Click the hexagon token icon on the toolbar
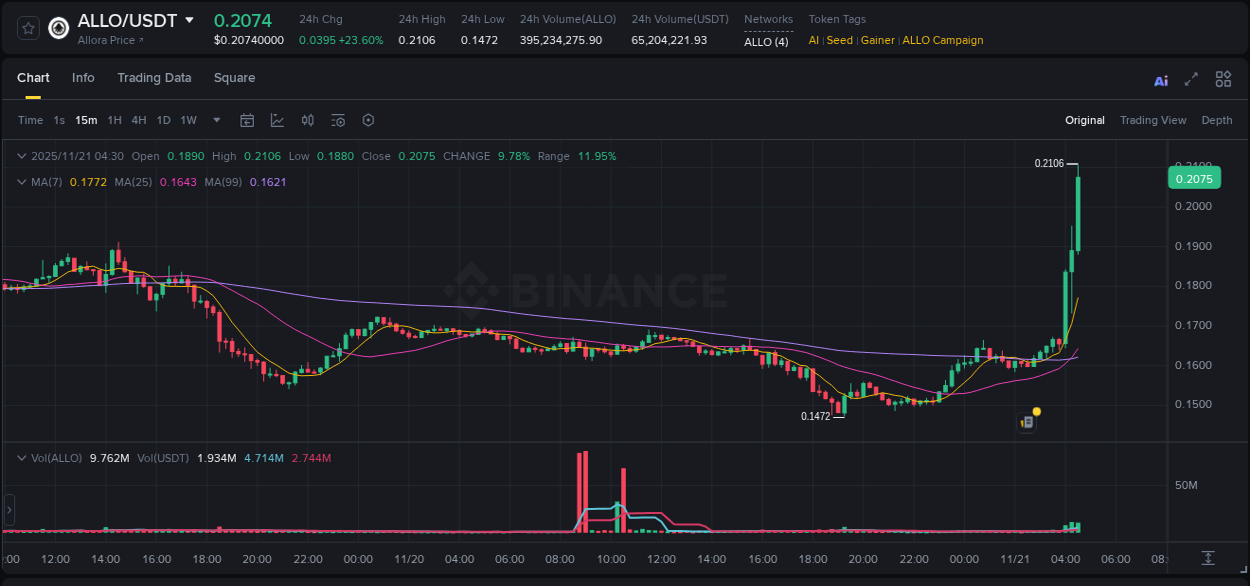The image size is (1250, 586). tap(368, 120)
